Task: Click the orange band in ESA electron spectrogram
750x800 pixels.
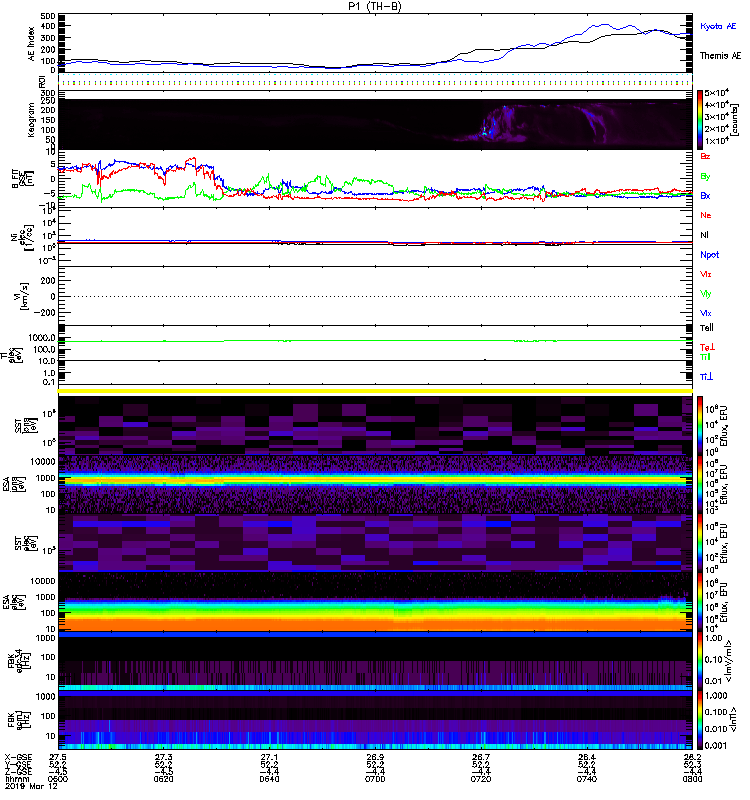Action: pos(375,623)
